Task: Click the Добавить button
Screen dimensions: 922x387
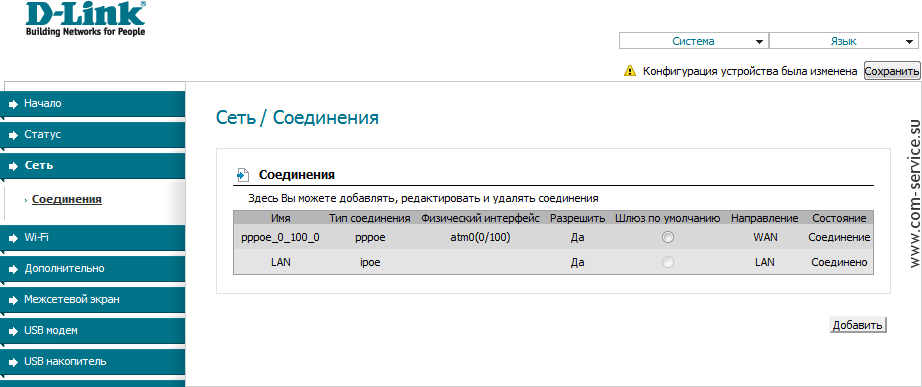Action: tap(858, 325)
